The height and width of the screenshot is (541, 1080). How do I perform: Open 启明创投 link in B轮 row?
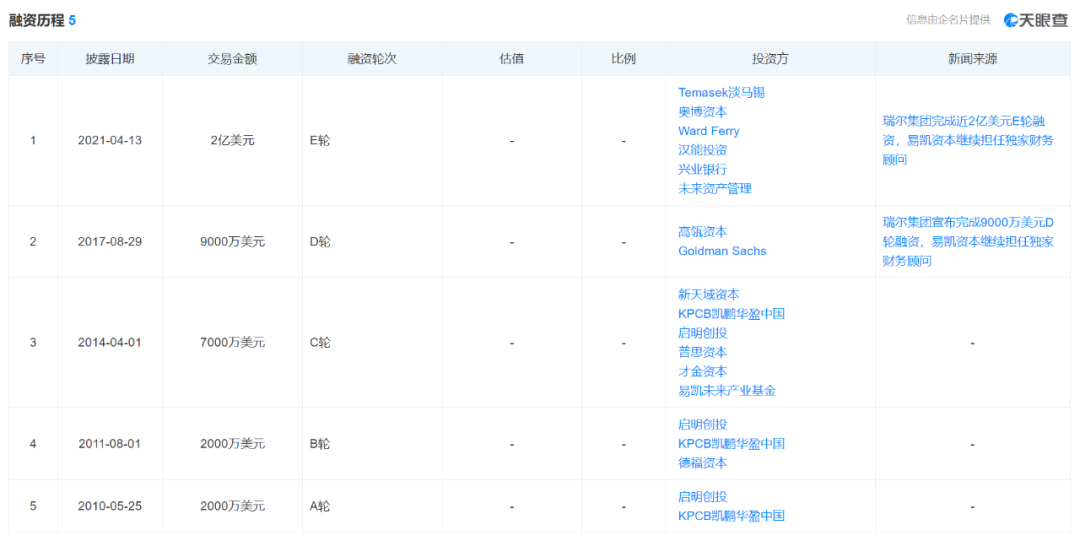click(703, 425)
